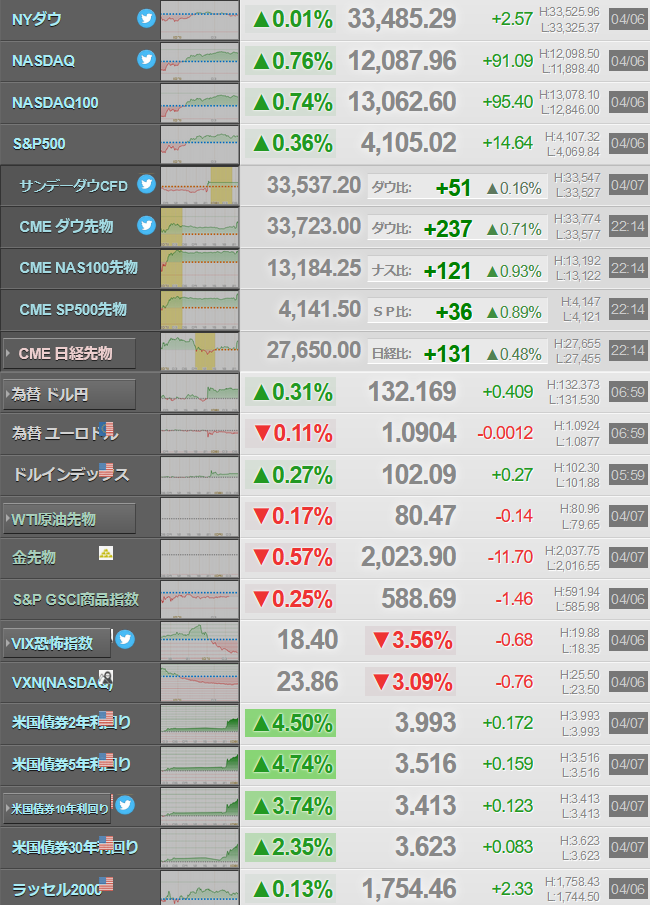
Task: Open the NASDAQ100 link
Action: [55, 102]
